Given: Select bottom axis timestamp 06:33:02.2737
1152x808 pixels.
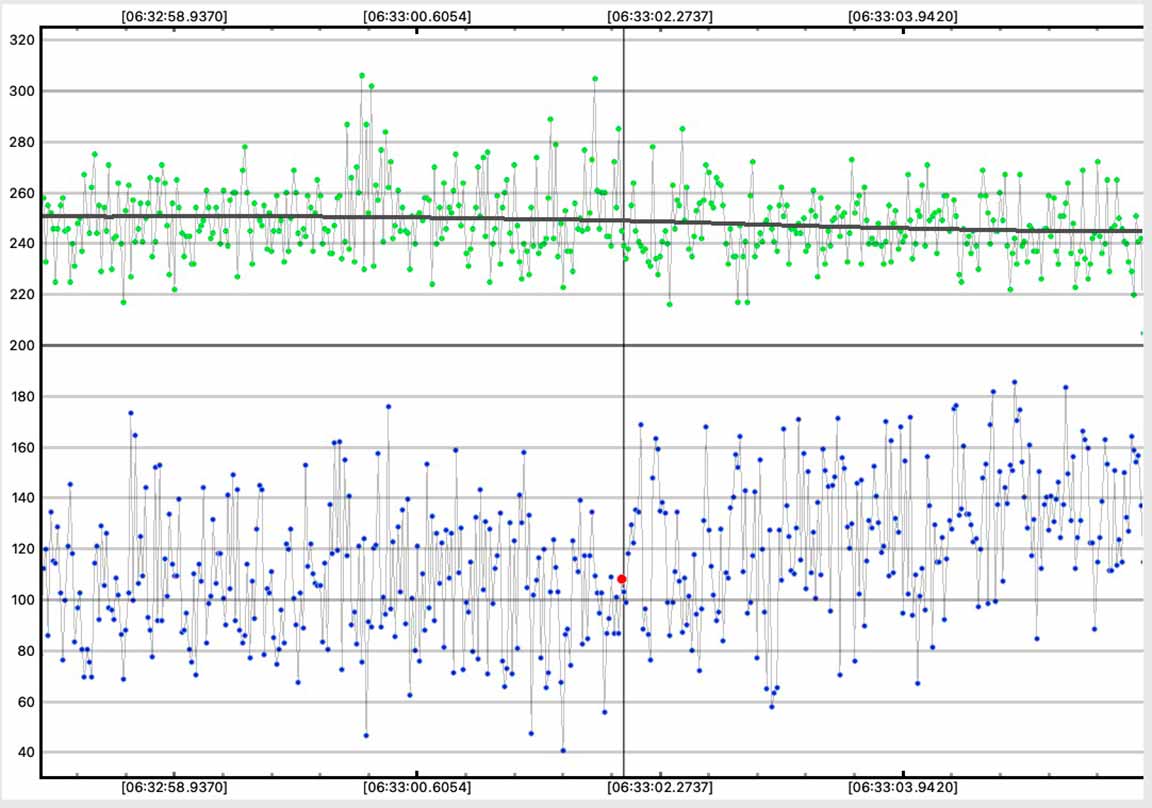Looking at the screenshot, I should [660, 787].
